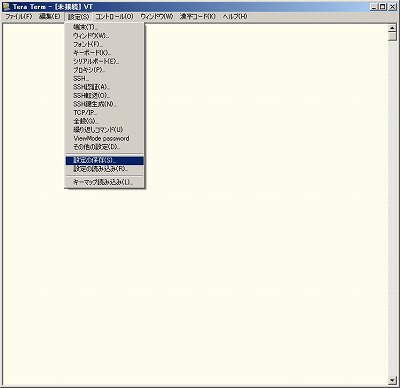Open the ウィンドウ(W) menu

[x=157, y=16]
